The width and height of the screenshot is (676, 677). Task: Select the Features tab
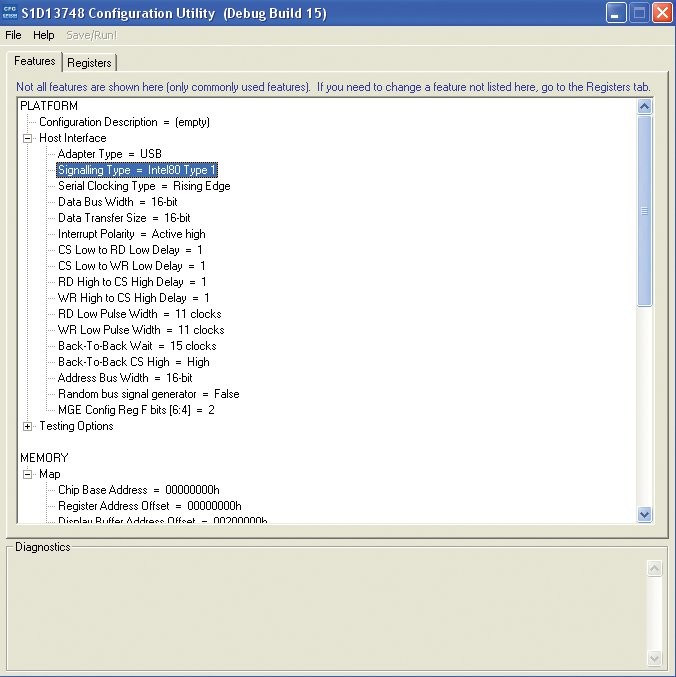pyautogui.click(x=35, y=61)
